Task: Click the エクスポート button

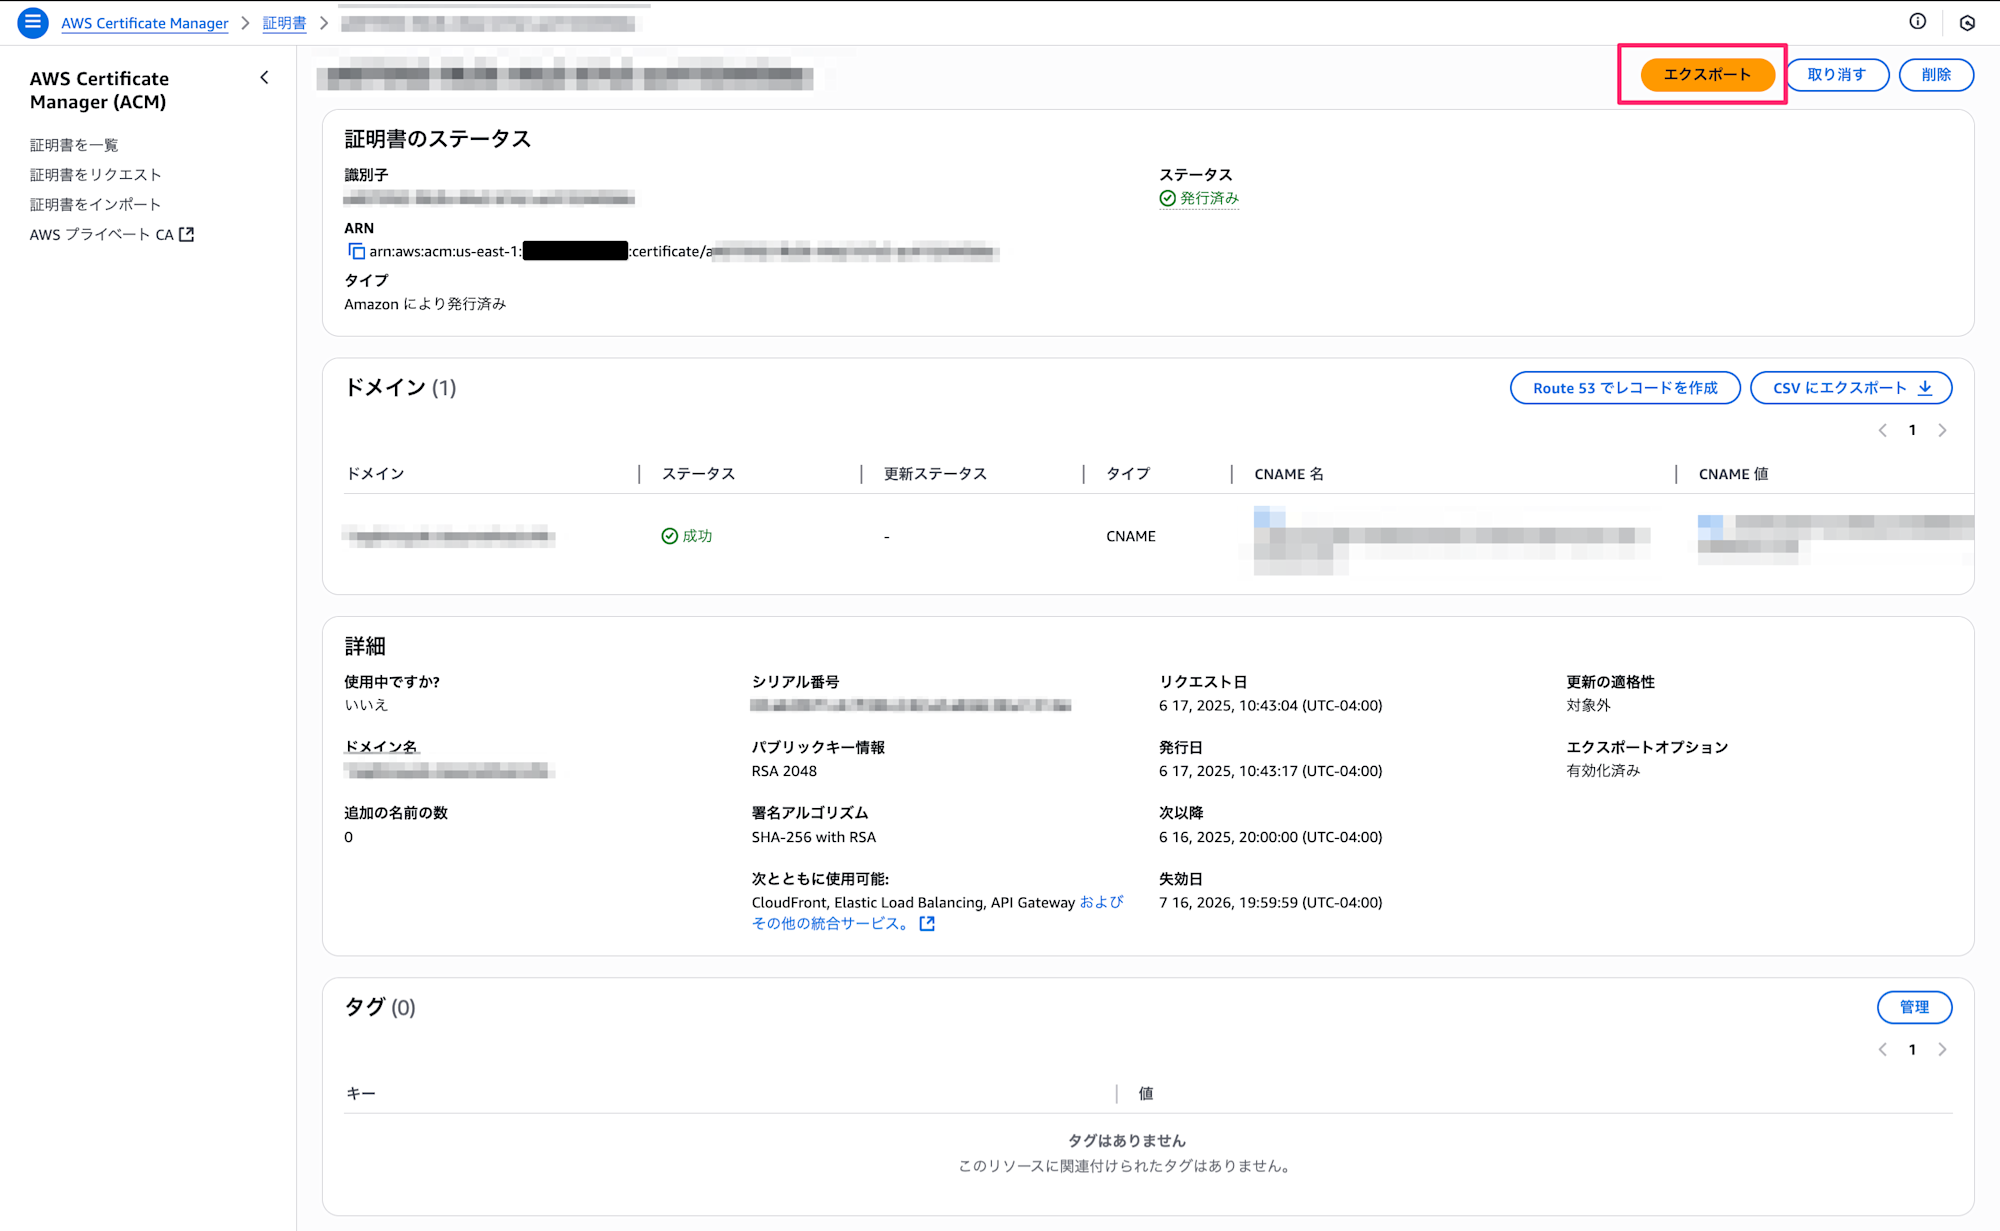Action: tap(1707, 74)
